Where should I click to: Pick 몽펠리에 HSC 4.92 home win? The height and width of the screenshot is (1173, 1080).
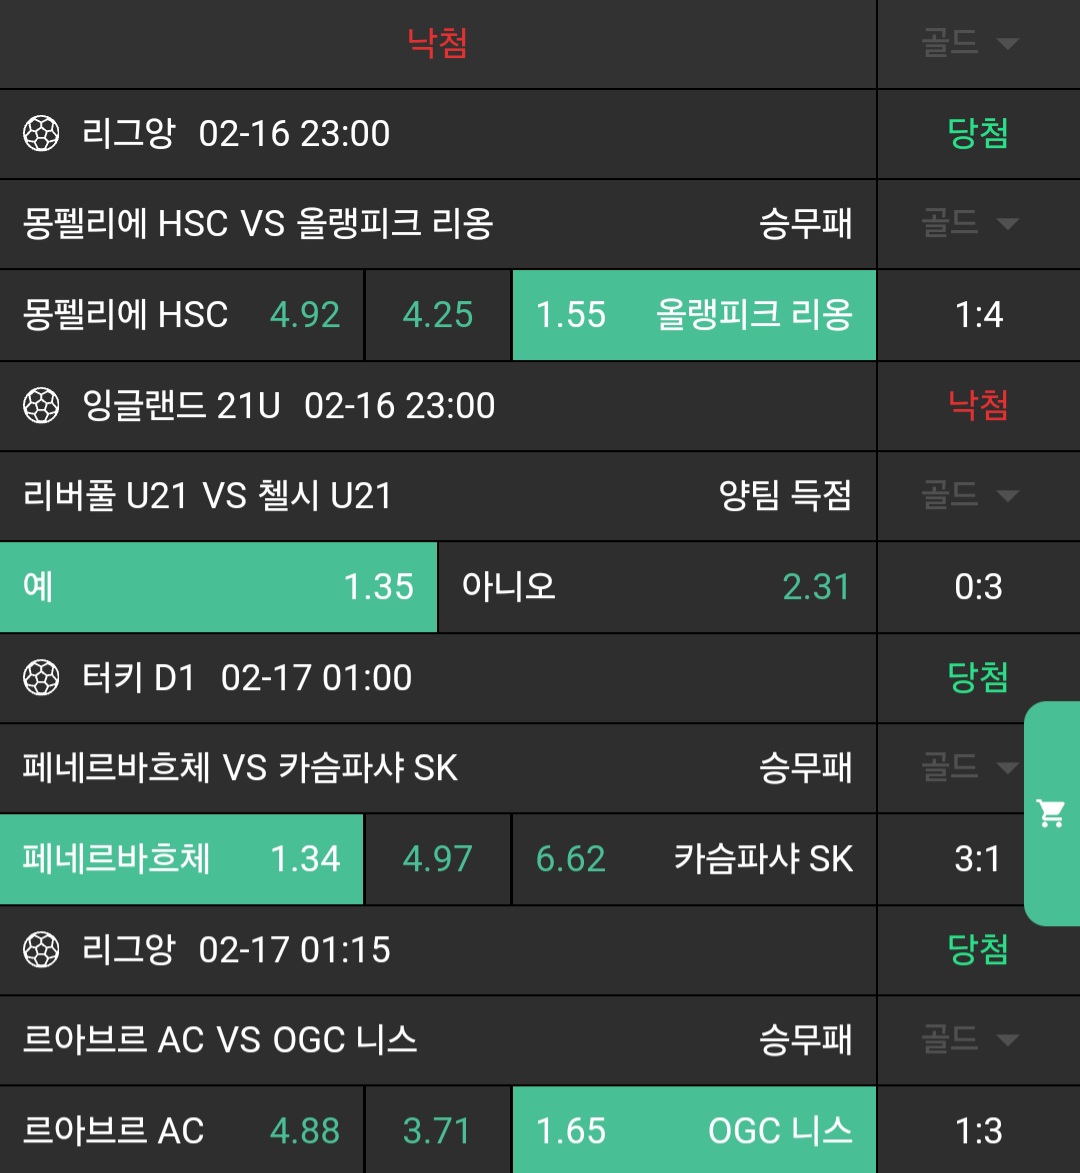[181, 315]
